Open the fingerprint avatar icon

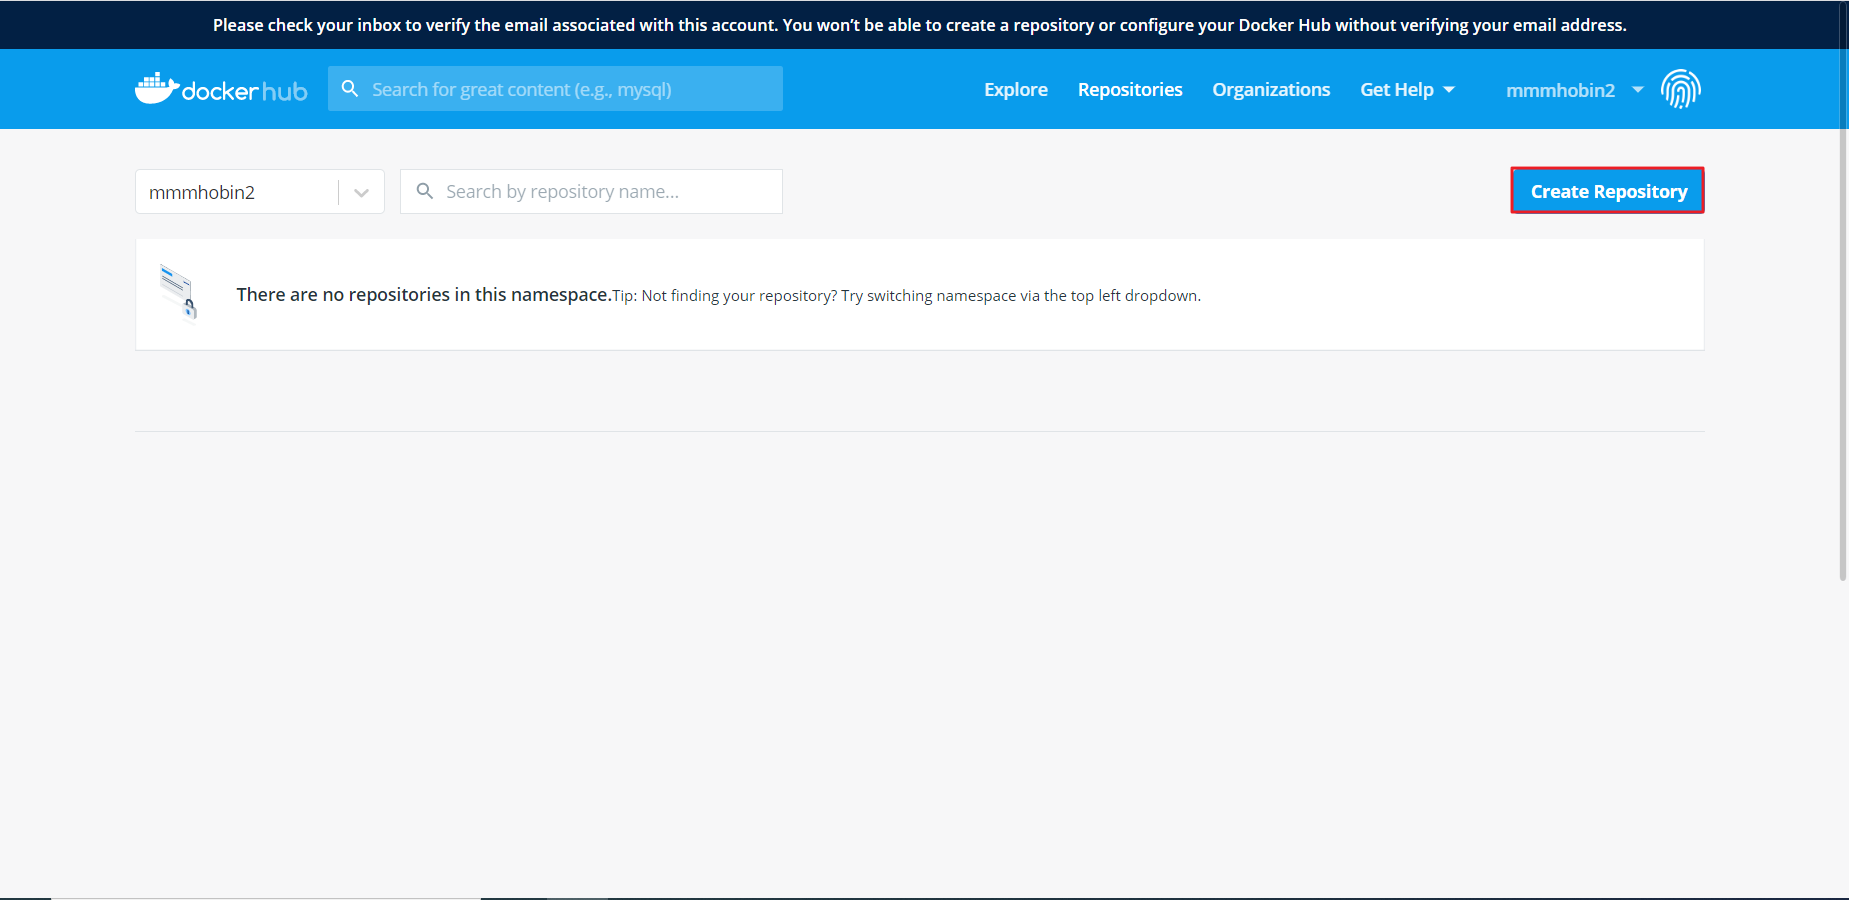click(x=1681, y=89)
